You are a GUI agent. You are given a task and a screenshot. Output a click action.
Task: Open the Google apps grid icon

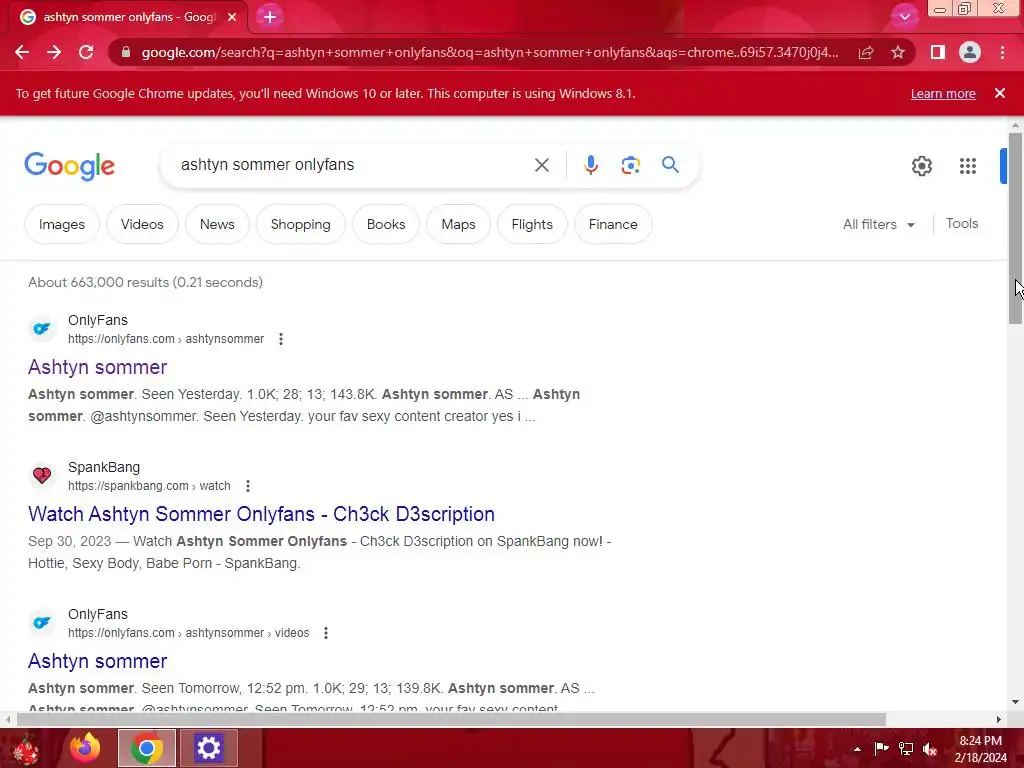[968, 166]
